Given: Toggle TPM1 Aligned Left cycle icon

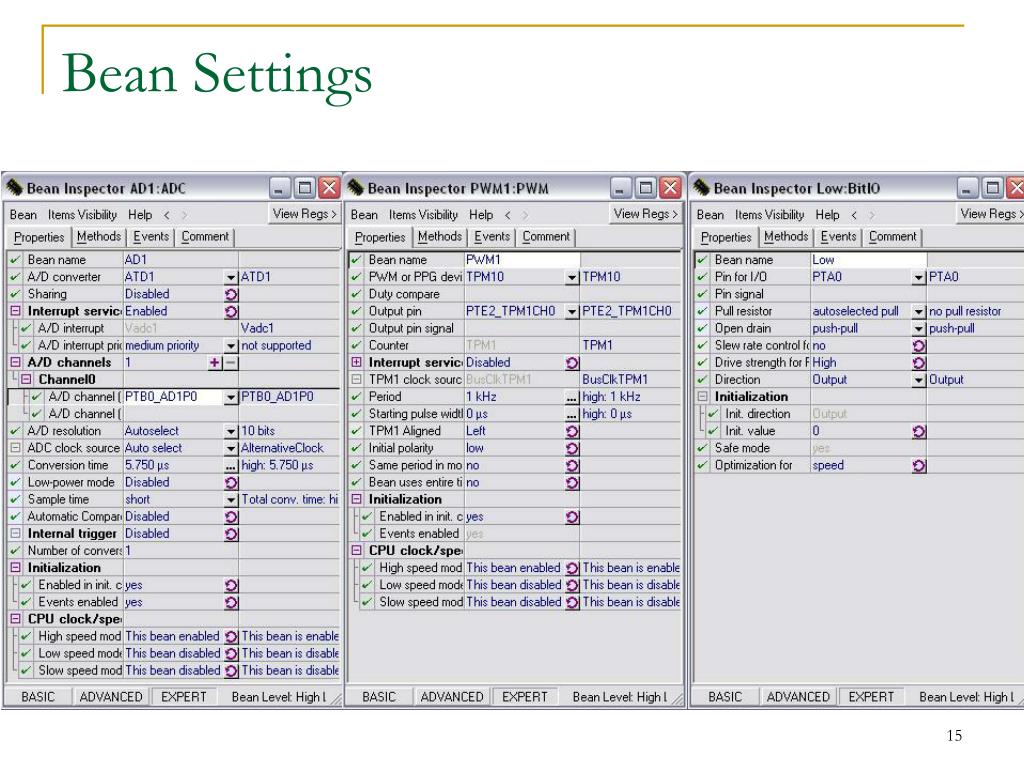Looking at the screenshot, I should tap(572, 431).
